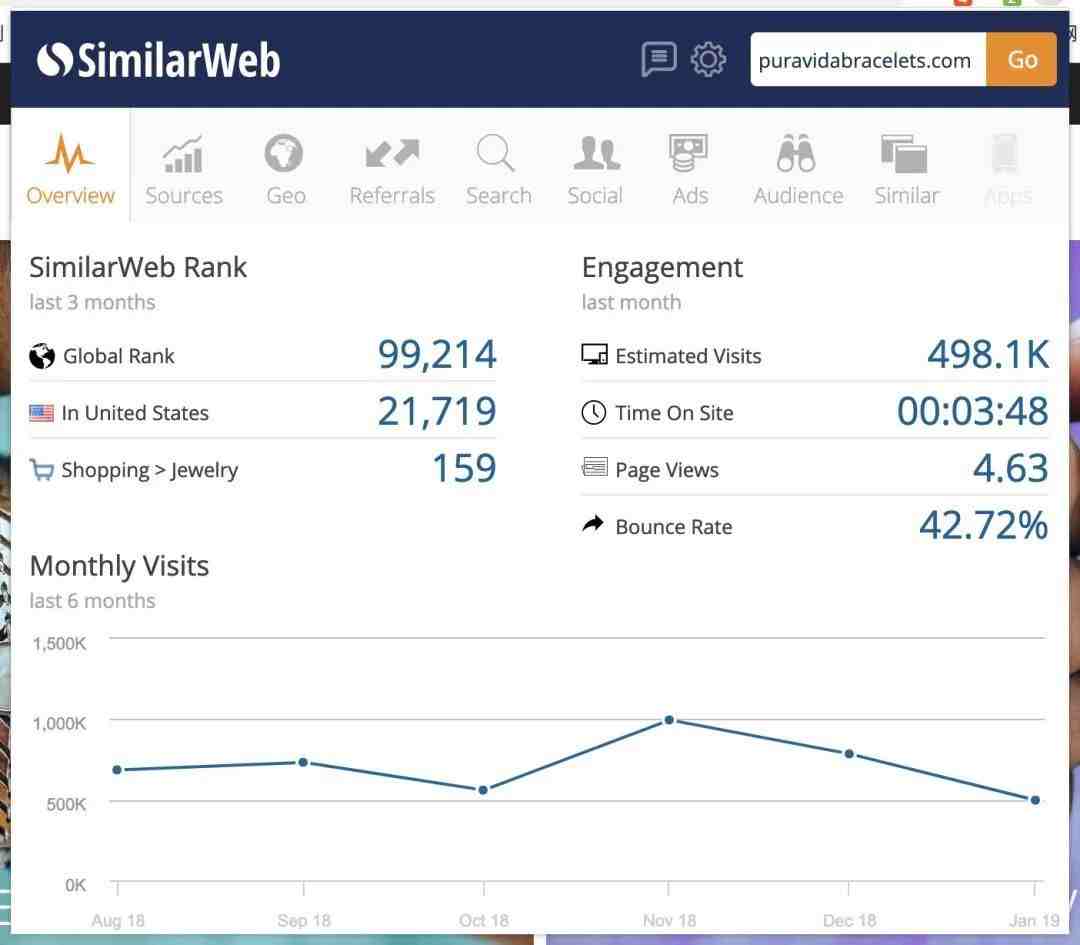Click the Time On Site clock icon

[x=594, y=413]
